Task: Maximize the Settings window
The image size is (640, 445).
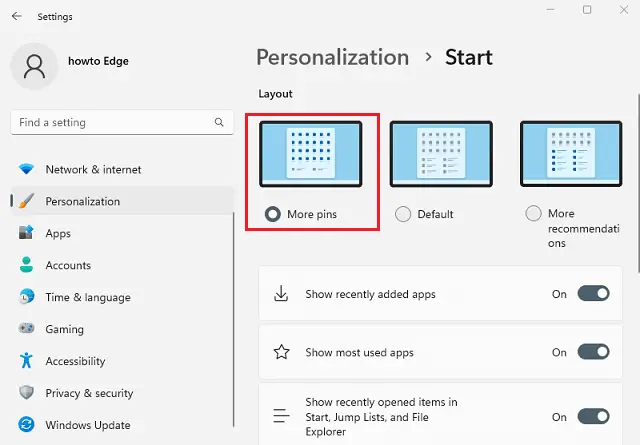Action: [x=587, y=9]
